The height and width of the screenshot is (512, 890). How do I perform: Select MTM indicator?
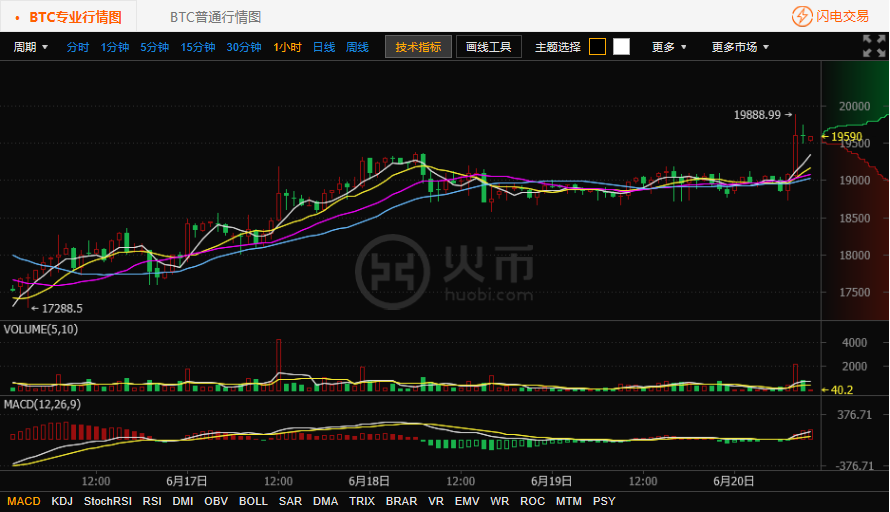tap(569, 501)
